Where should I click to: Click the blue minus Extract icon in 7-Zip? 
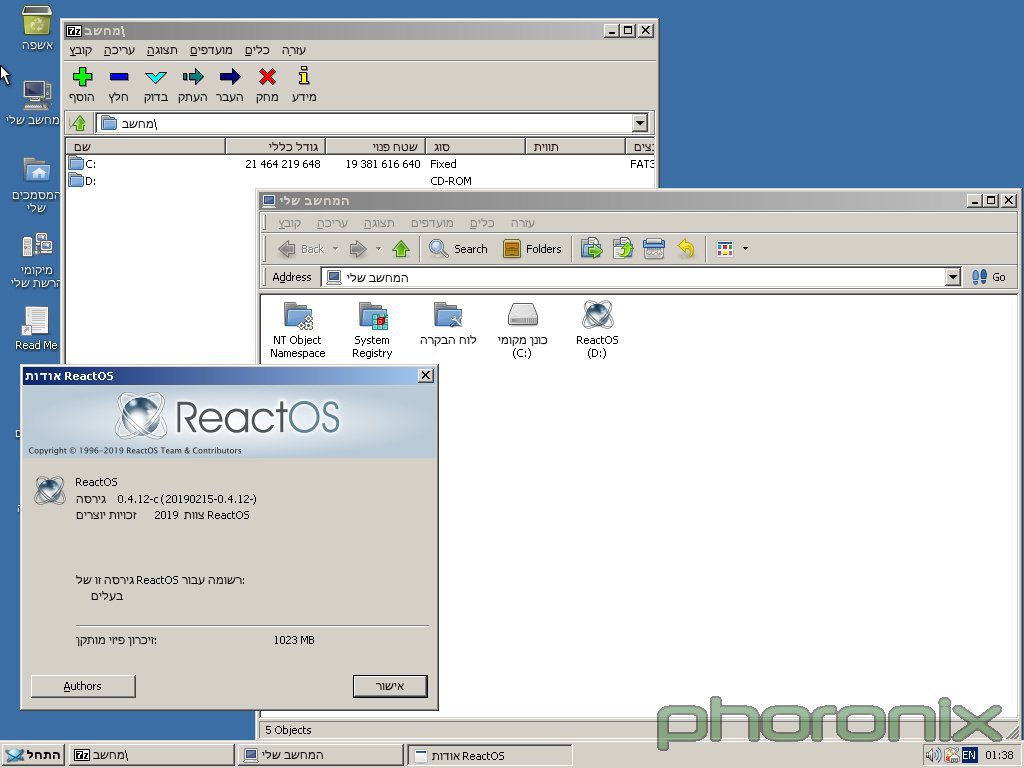[x=119, y=77]
